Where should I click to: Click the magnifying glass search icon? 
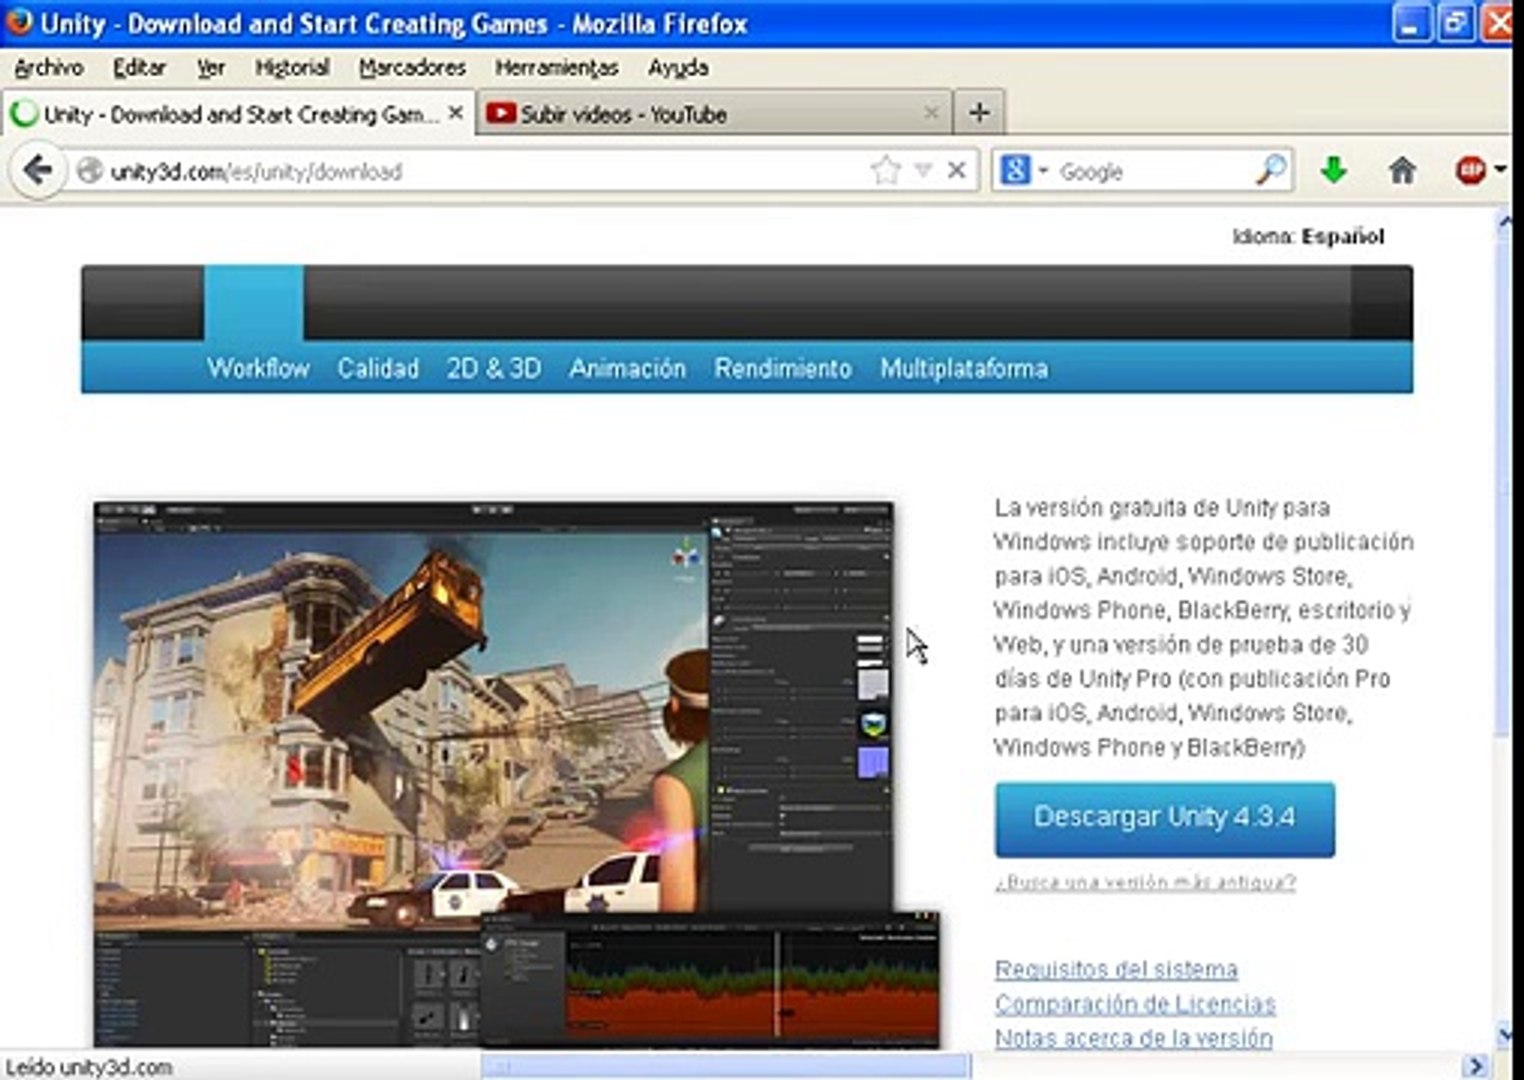tap(1270, 171)
